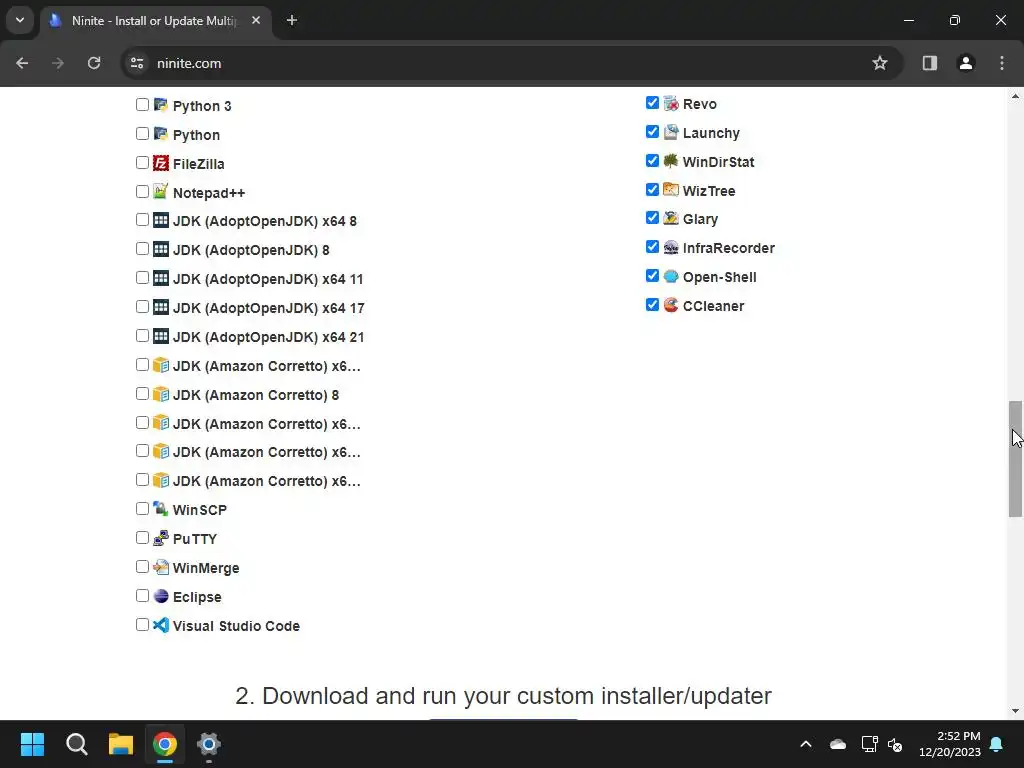Check the Python 3 checkbox
This screenshot has width=1024, height=768.
[142, 104]
